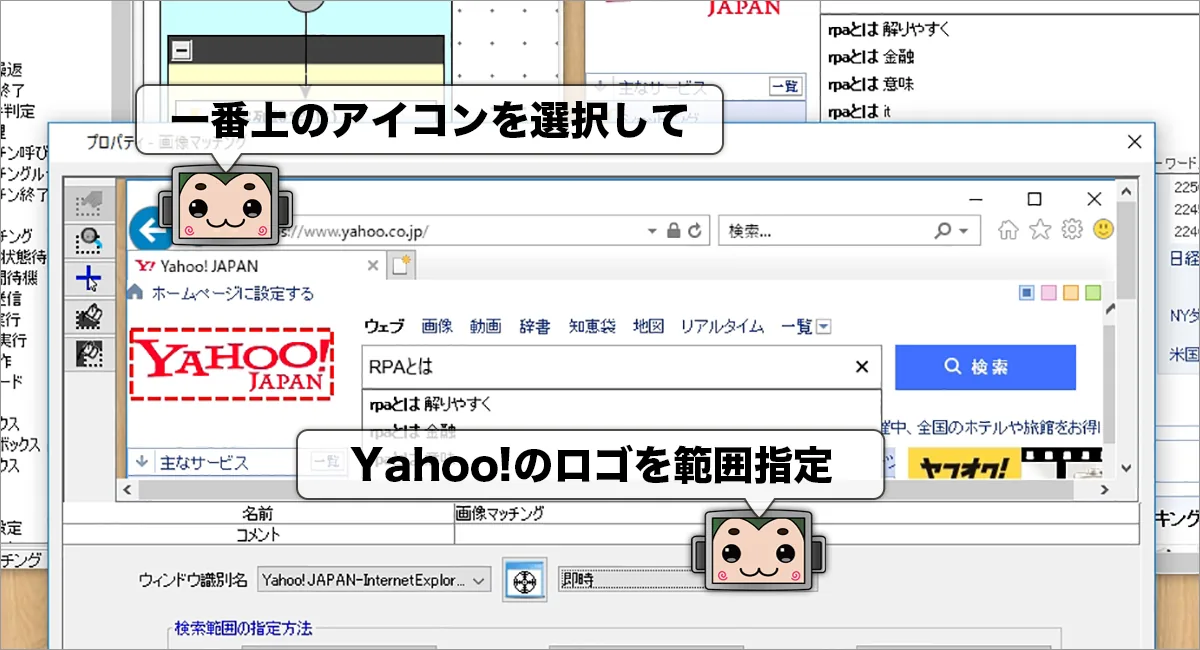This screenshot has width=1200, height=650.
Task: Click the house icon beside ホームページに設定する
Action: (137, 293)
